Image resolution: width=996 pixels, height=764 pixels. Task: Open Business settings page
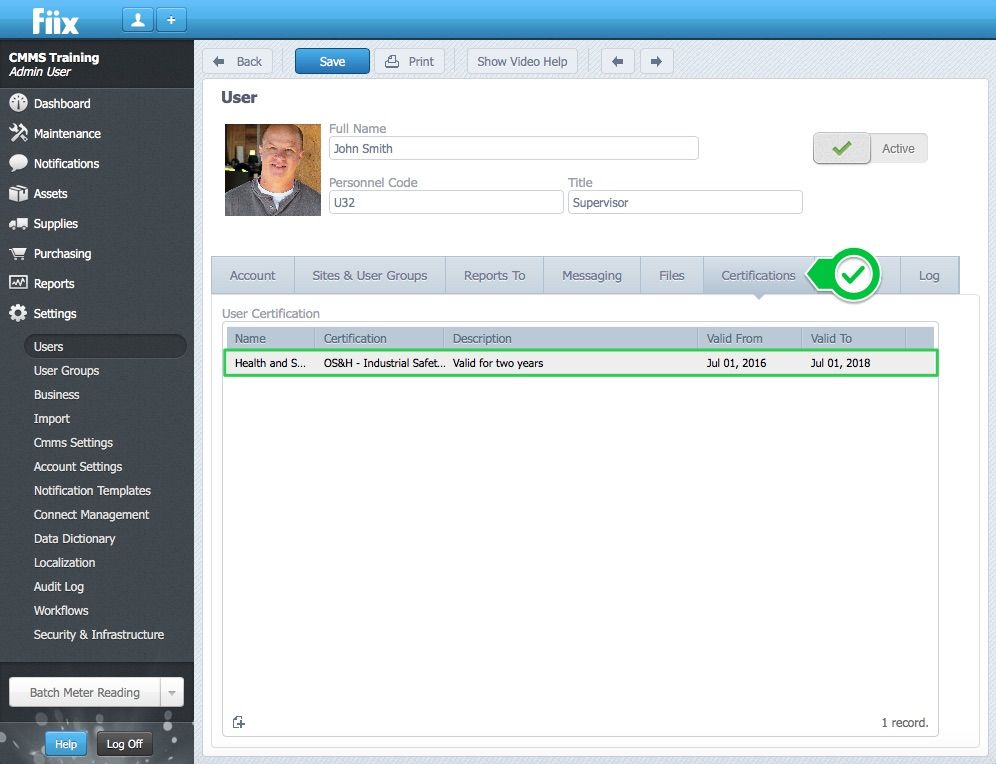click(57, 395)
